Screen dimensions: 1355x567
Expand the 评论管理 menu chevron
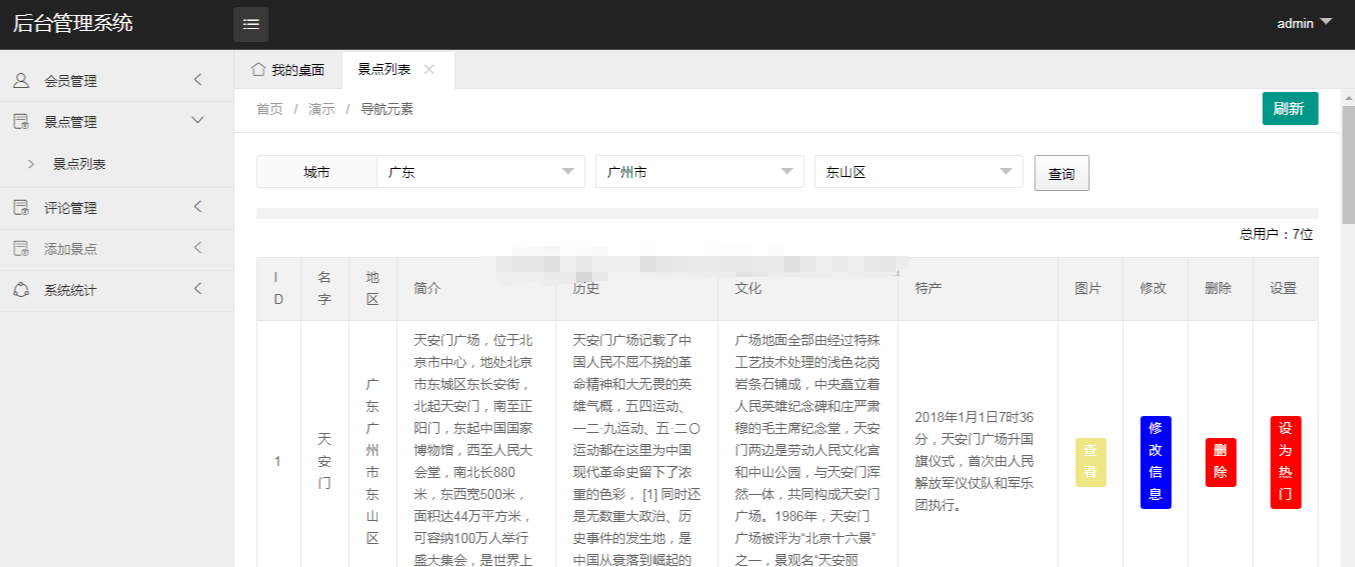pyautogui.click(x=197, y=207)
